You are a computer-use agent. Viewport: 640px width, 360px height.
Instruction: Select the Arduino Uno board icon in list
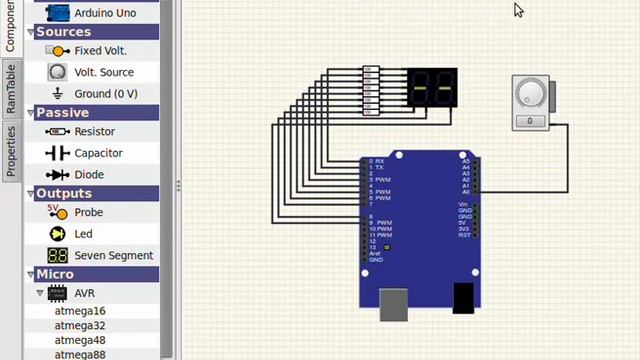58,13
